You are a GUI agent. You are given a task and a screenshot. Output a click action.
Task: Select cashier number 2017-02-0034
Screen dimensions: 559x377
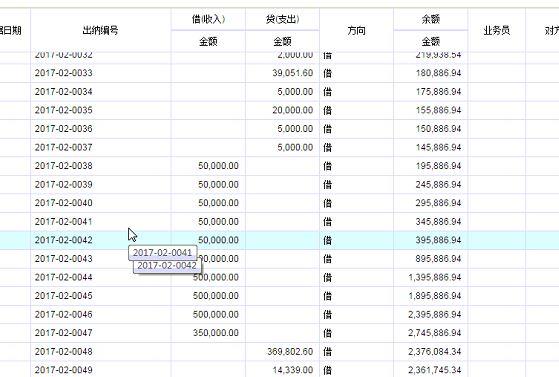[x=63, y=92]
